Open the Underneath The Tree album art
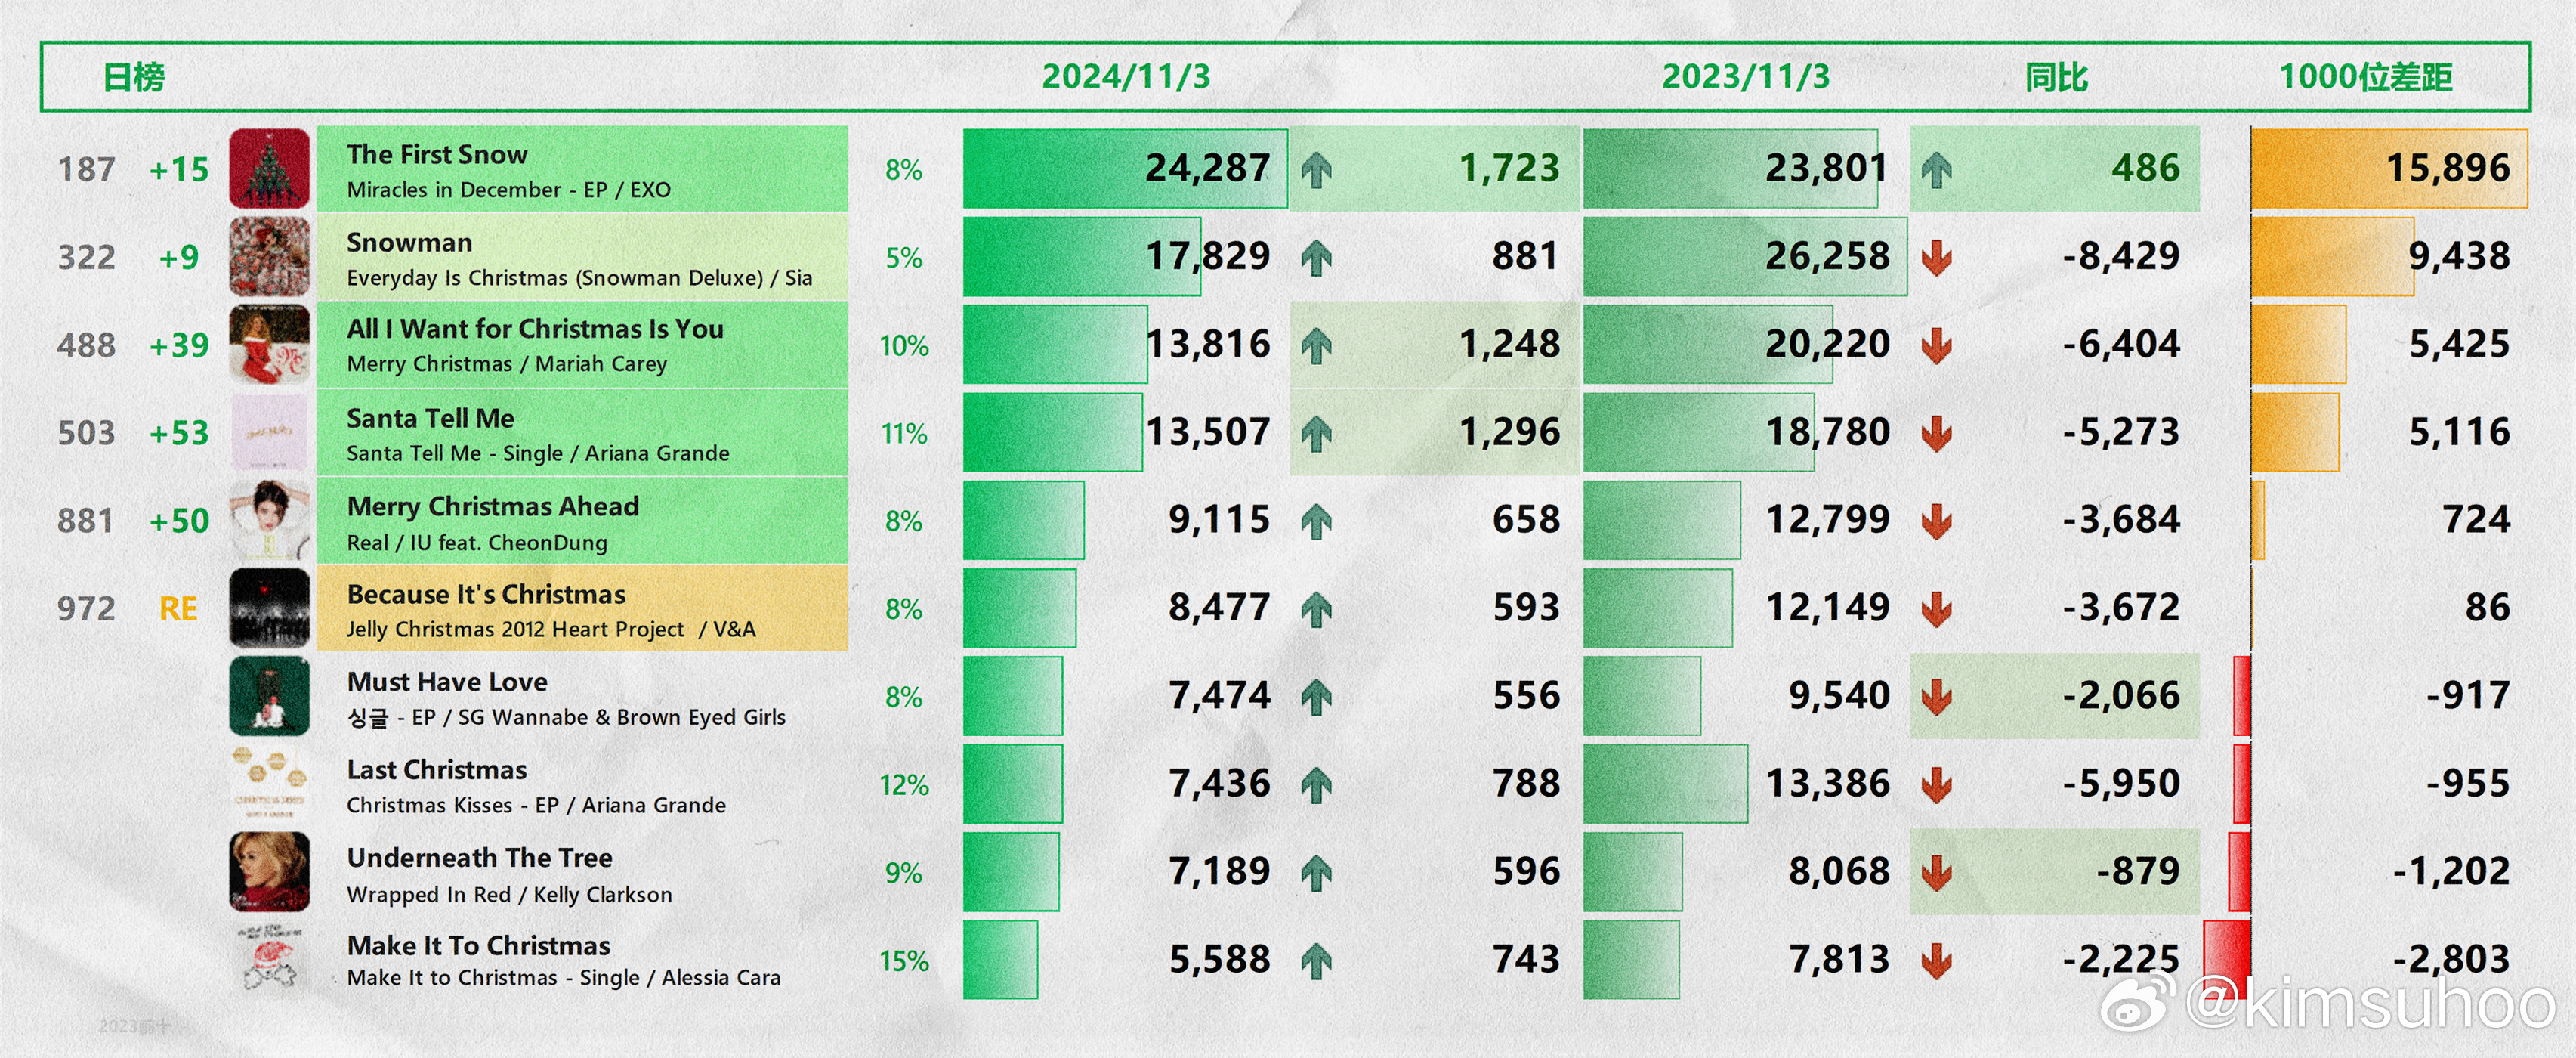The height and width of the screenshot is (1058, 2576). tap(269, 871)
